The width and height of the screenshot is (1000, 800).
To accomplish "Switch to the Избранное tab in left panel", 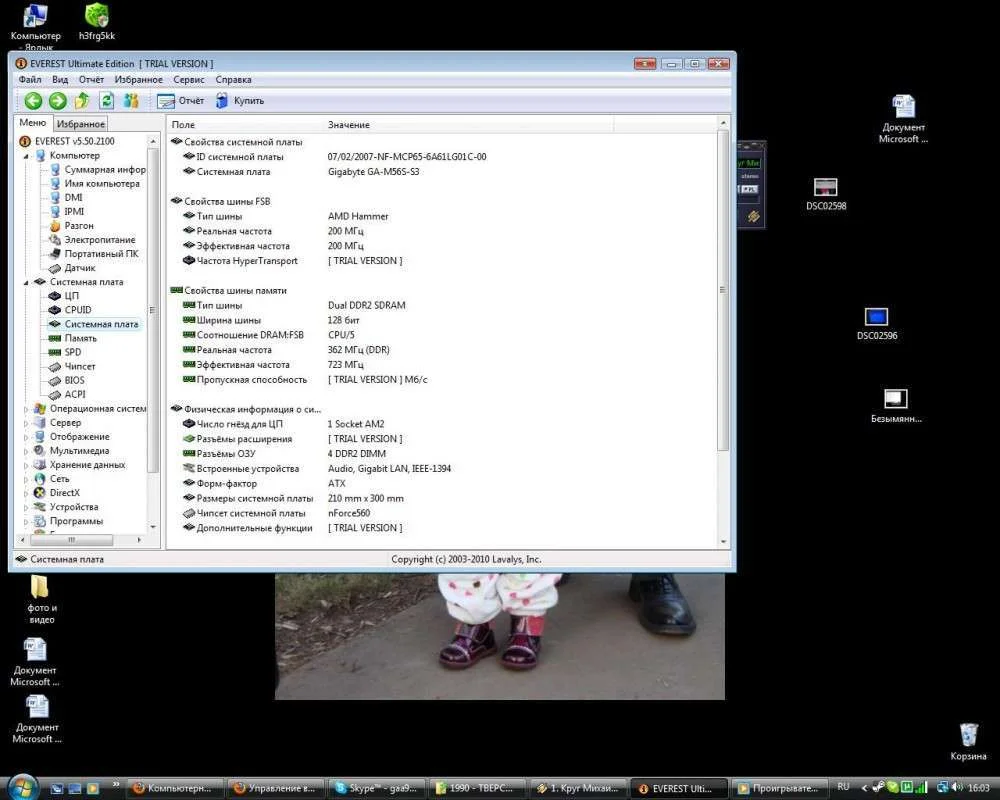I will point(80,124).
